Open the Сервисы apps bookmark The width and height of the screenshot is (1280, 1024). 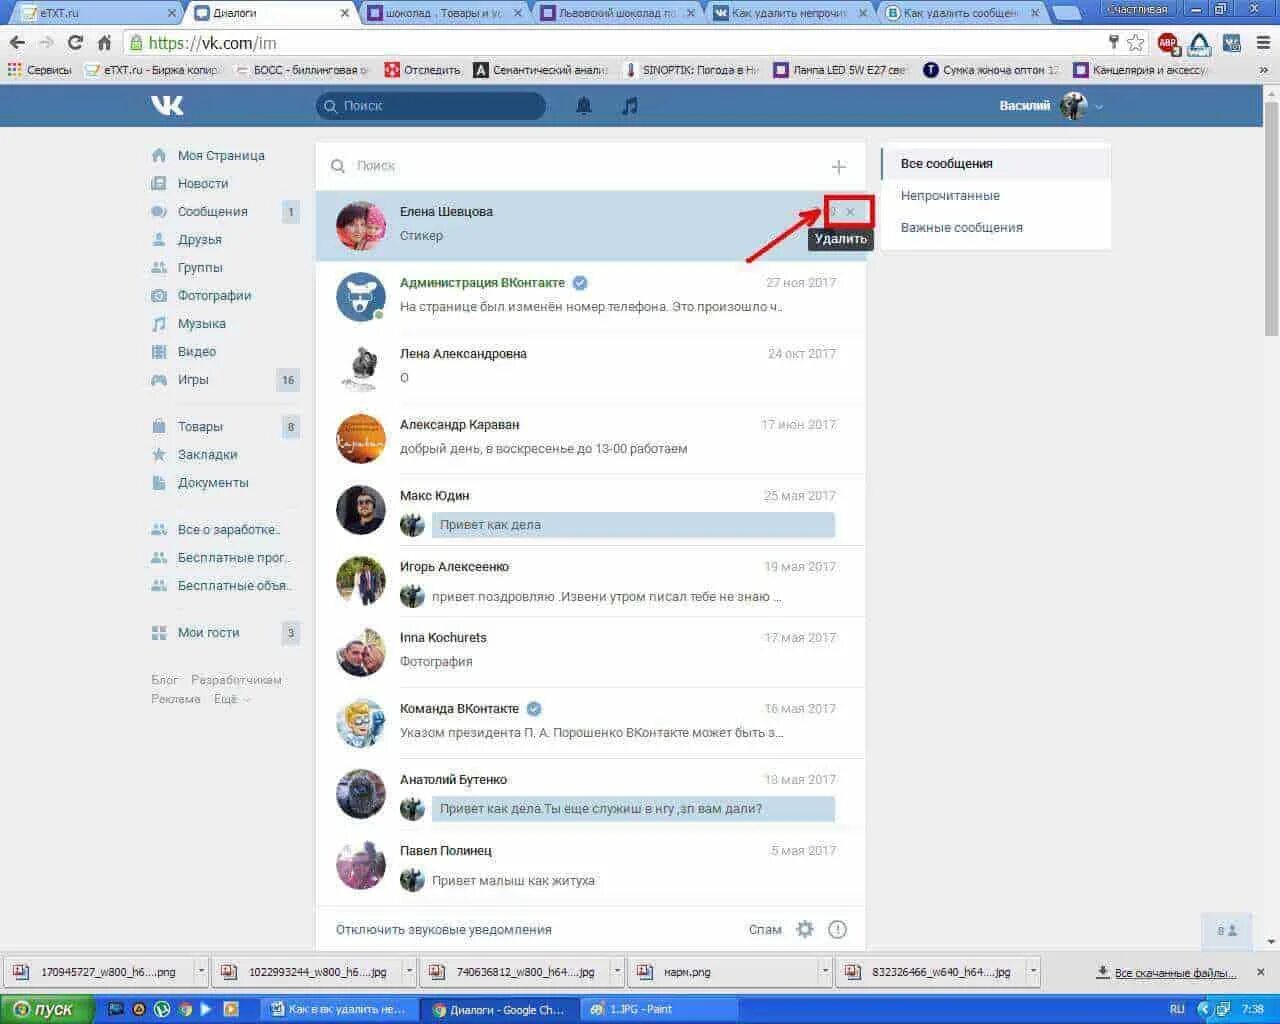[x=40, y=70]
